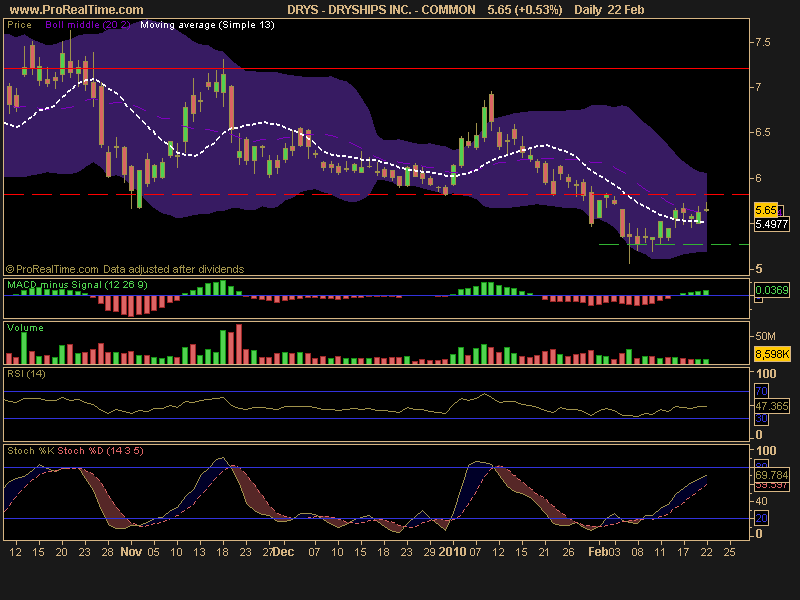Click the 28 date label on time axis
This screenshot has height=600, width=800.
tap(107, 552)
